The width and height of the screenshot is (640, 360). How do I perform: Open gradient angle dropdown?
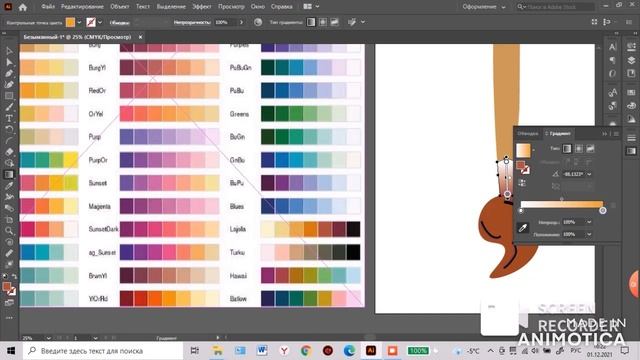(x=589, y=174)
